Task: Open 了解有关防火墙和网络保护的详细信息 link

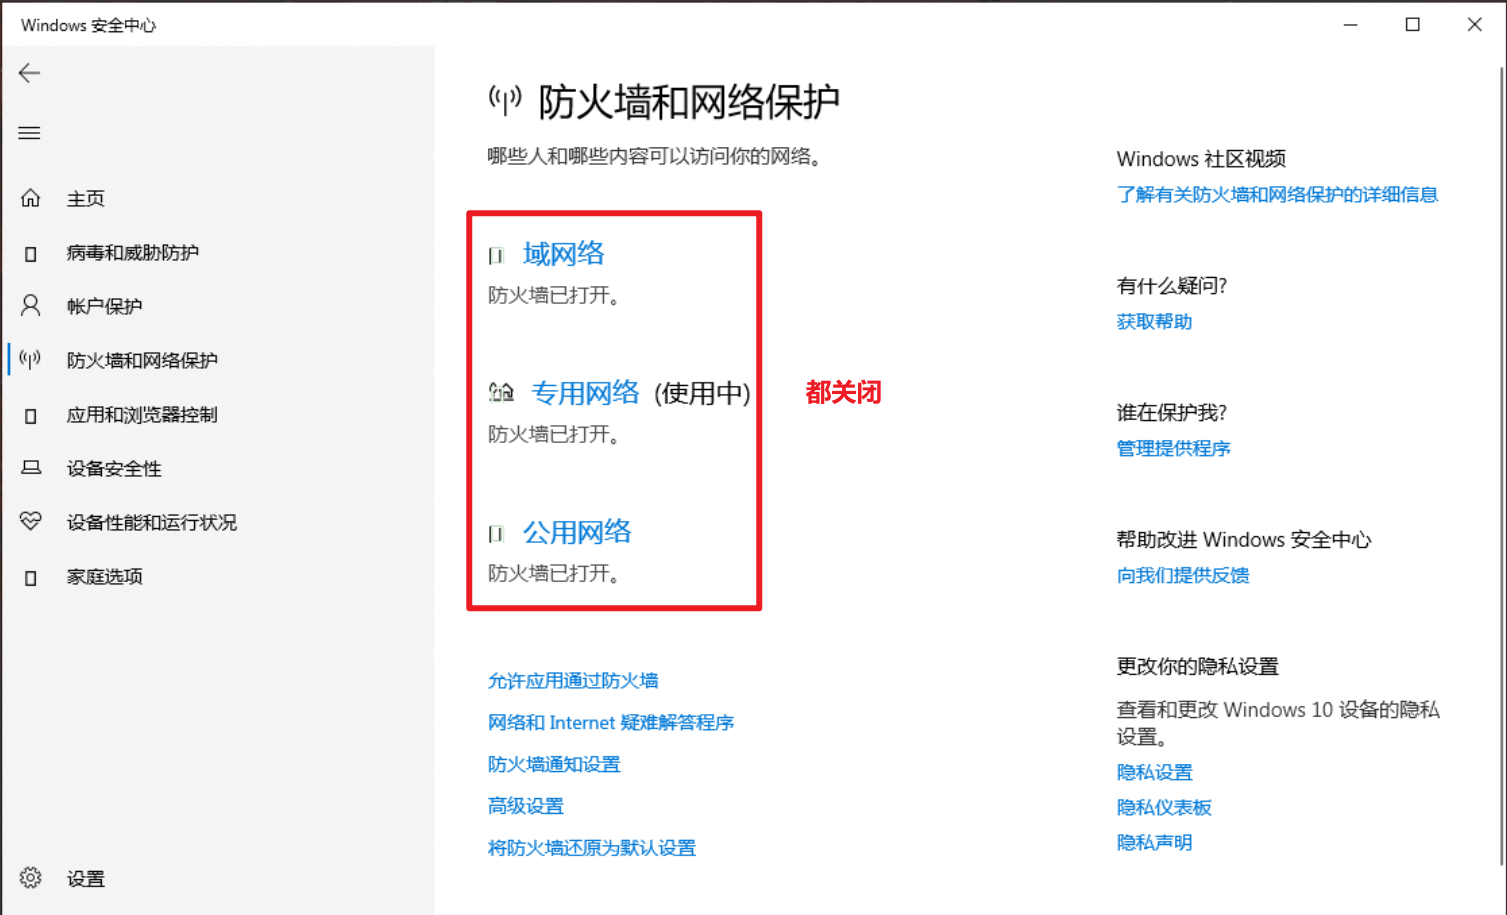Action: 1277,195
